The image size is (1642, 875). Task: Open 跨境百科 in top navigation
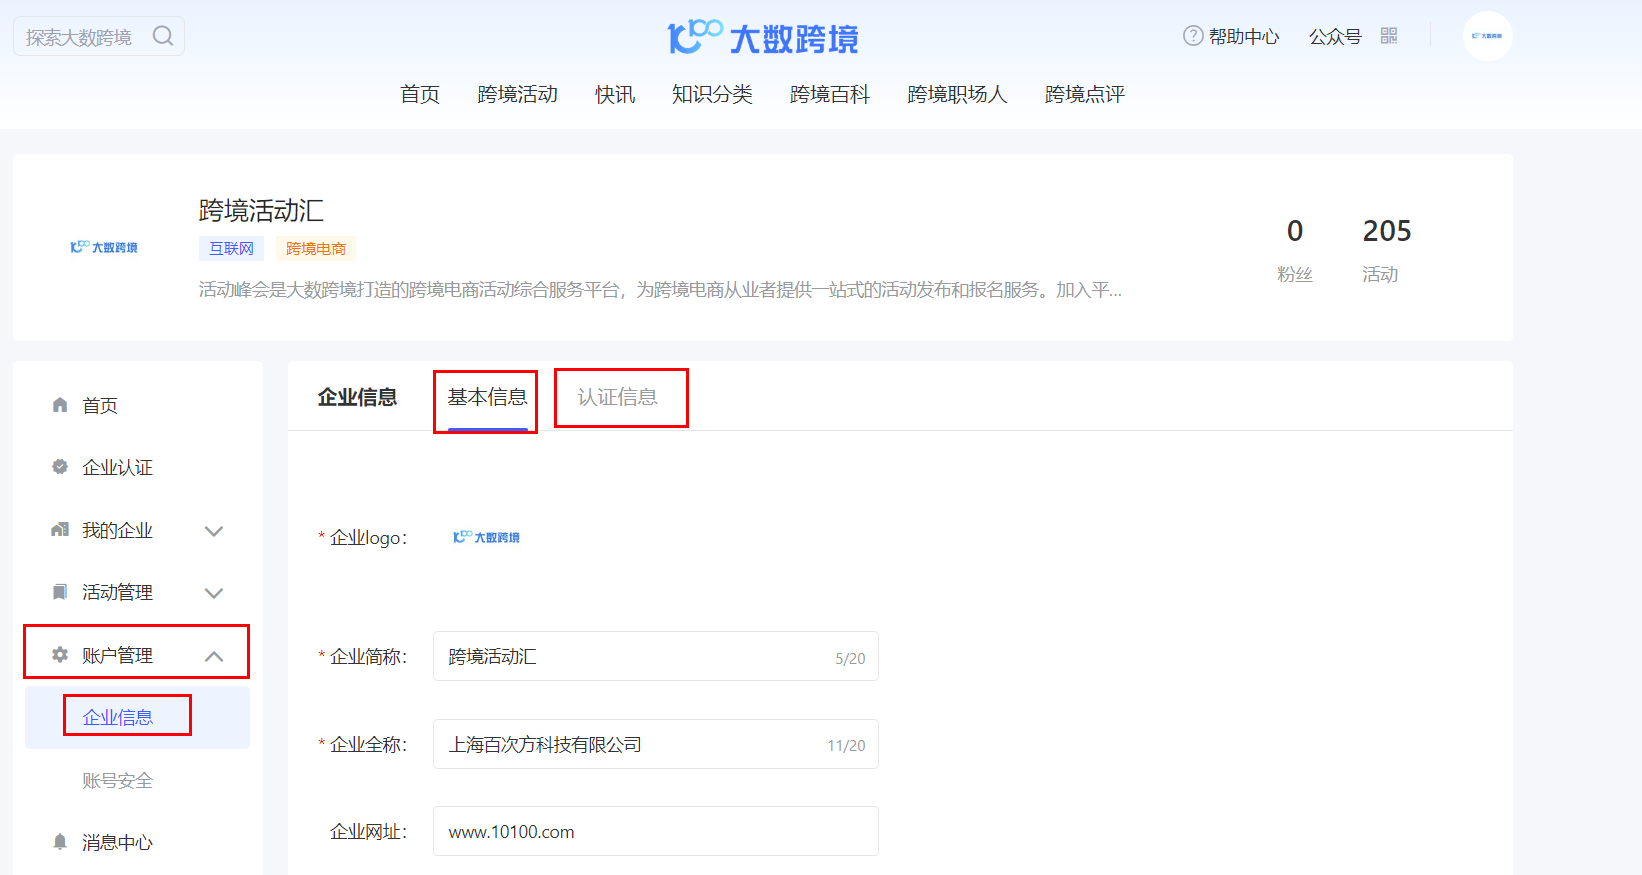[830, 94]
